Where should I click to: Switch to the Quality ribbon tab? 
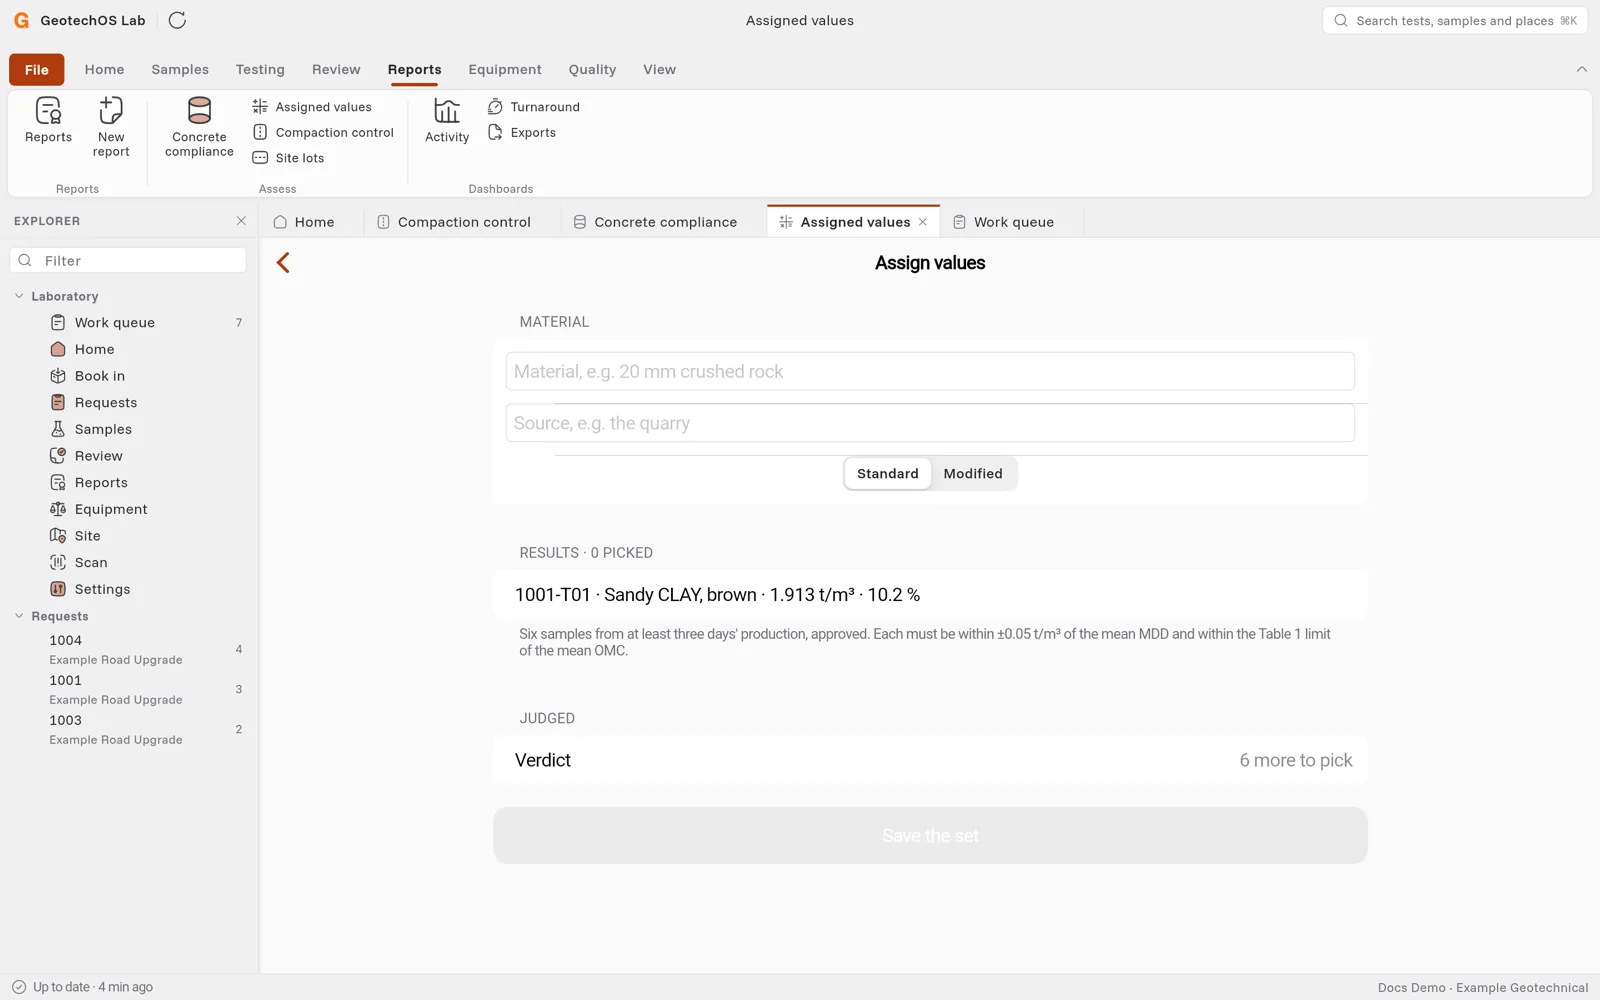coord(592,70)
